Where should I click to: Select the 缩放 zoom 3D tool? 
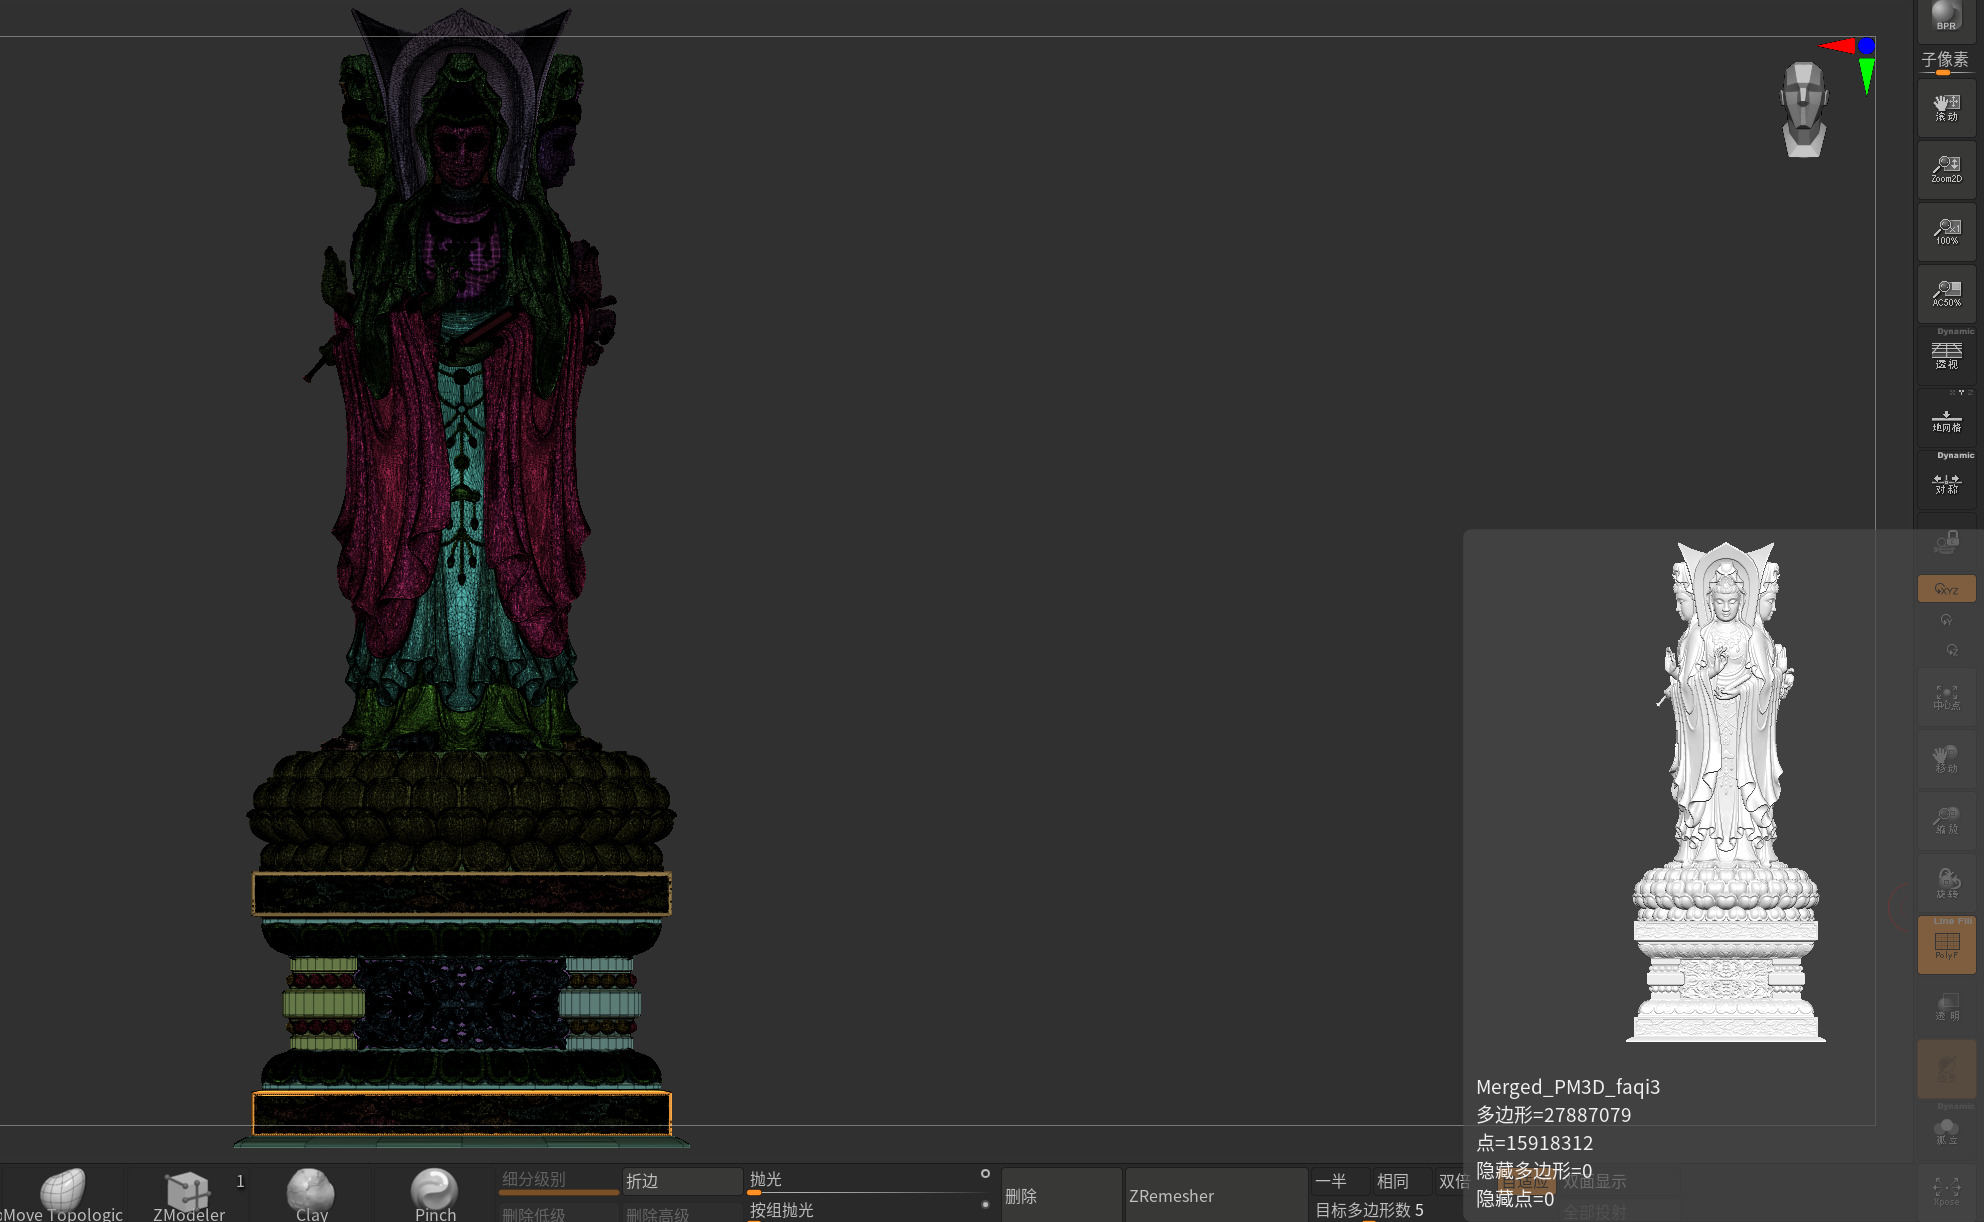1946,821
